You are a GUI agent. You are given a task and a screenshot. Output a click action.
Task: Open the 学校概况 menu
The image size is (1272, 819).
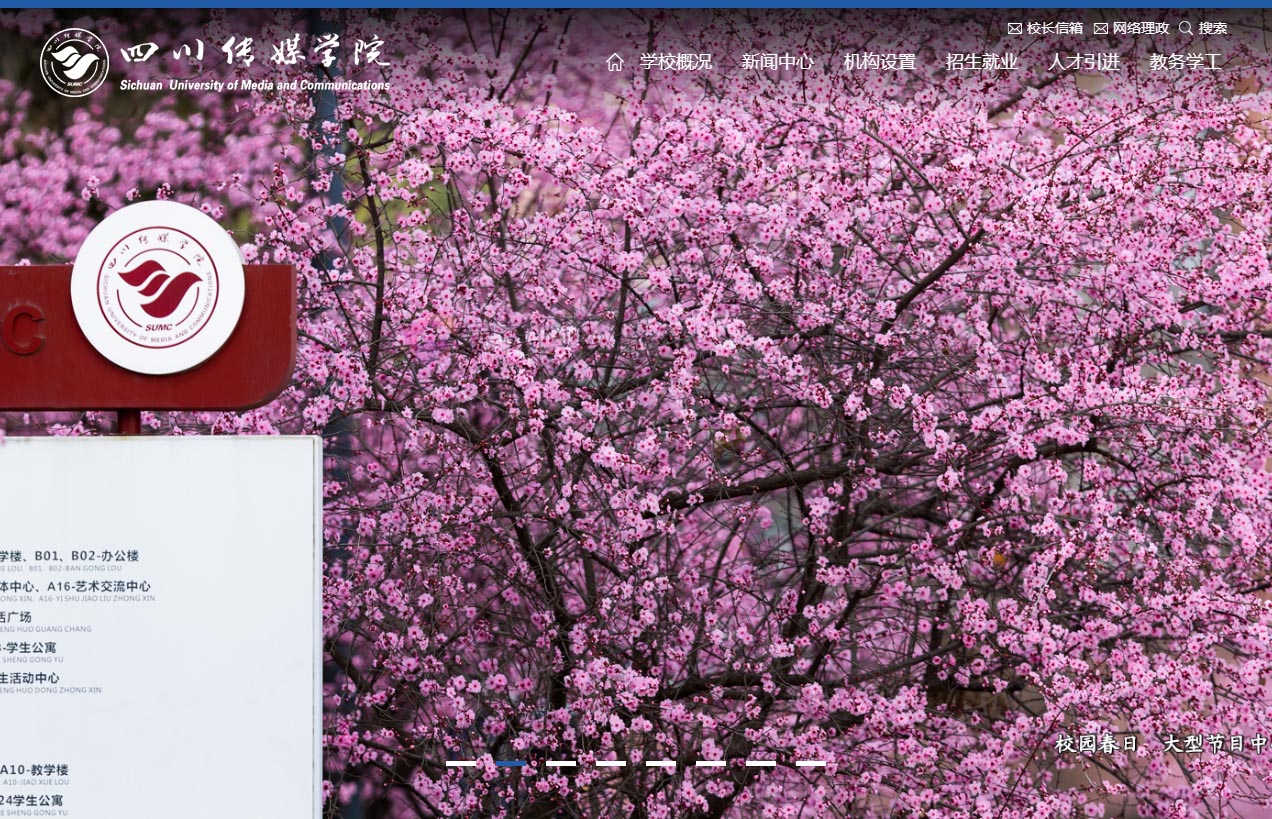(x=676, y=62)
